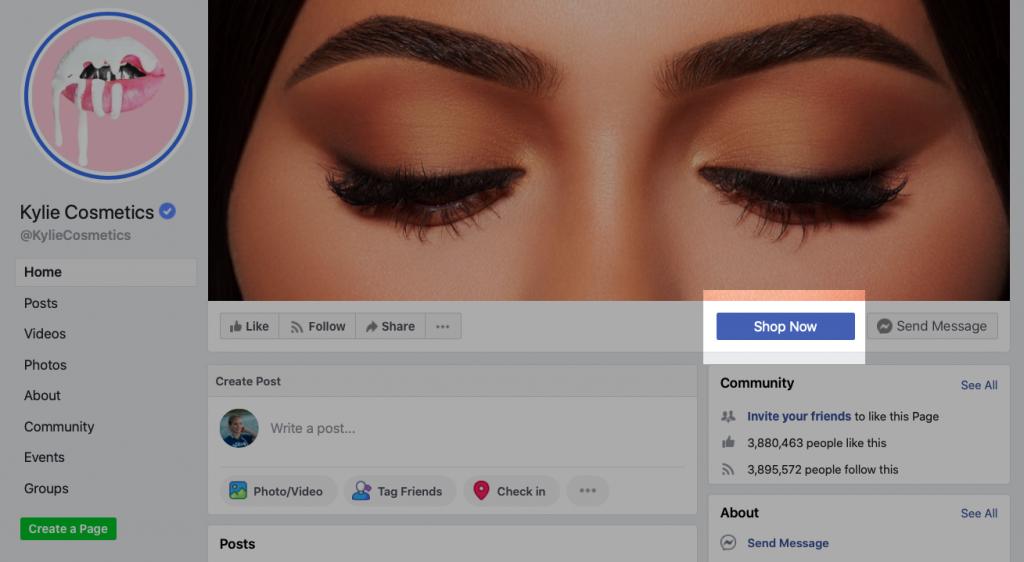This screenshot has height=562, width=1024.
Task: Open Events in the sidebar
Action: click(44, 458)
